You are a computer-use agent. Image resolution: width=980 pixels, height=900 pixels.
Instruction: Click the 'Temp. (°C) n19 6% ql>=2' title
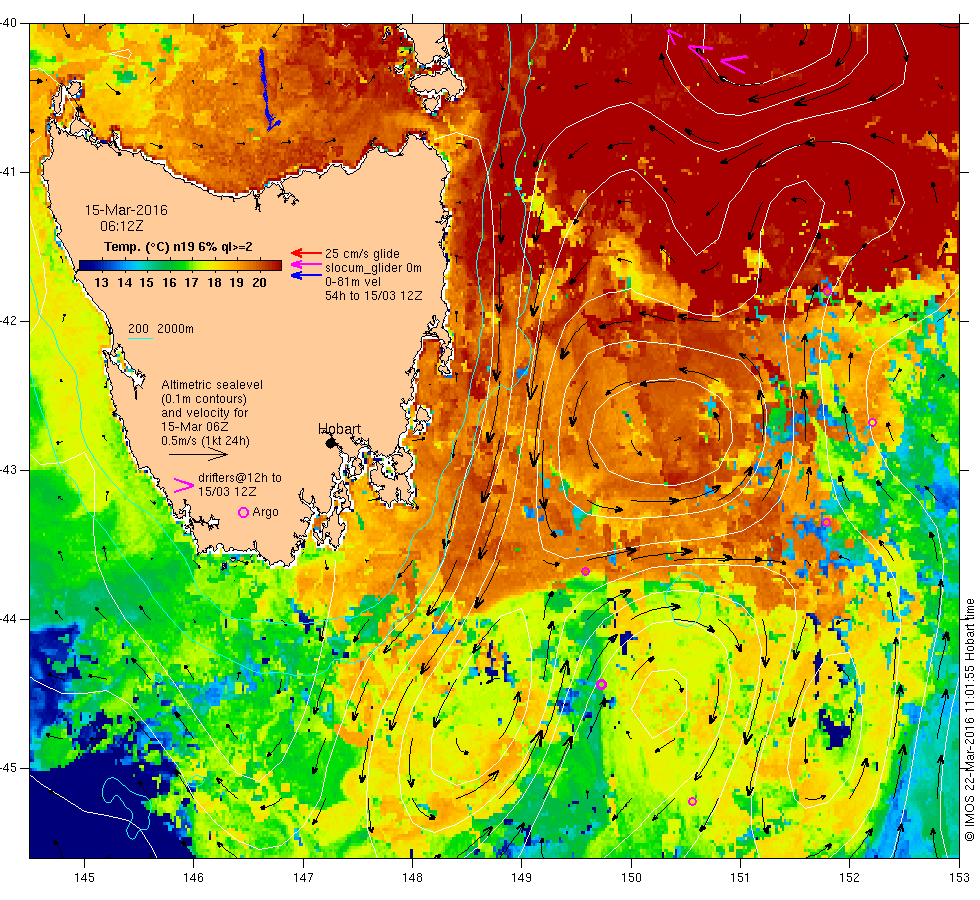click(x=178, y=247)
